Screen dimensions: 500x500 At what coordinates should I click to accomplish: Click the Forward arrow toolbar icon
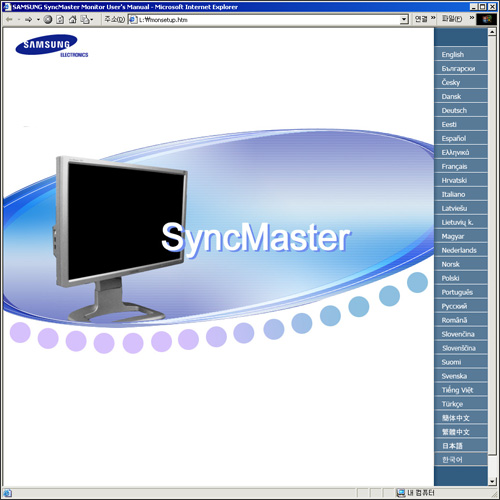click(x=29, y=20)
